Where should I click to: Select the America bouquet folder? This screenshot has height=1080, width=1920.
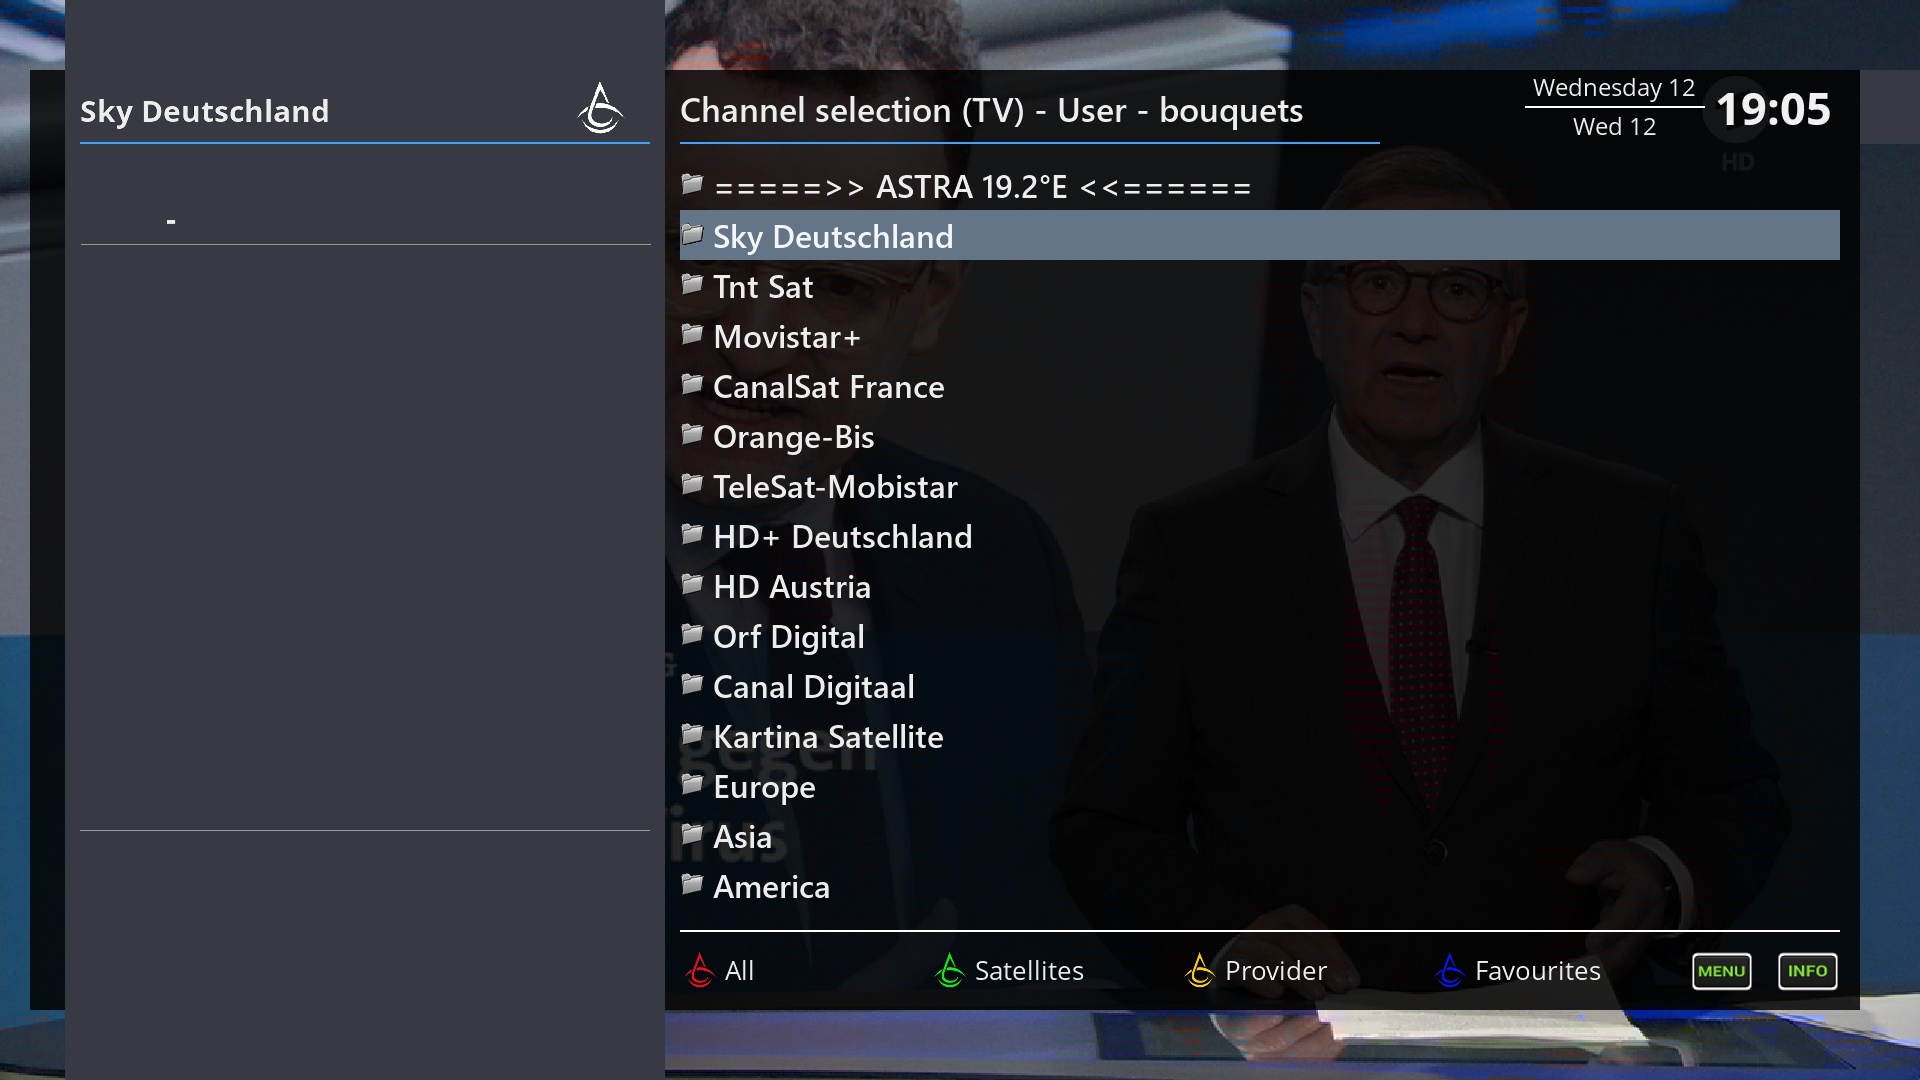click(770, 886)
